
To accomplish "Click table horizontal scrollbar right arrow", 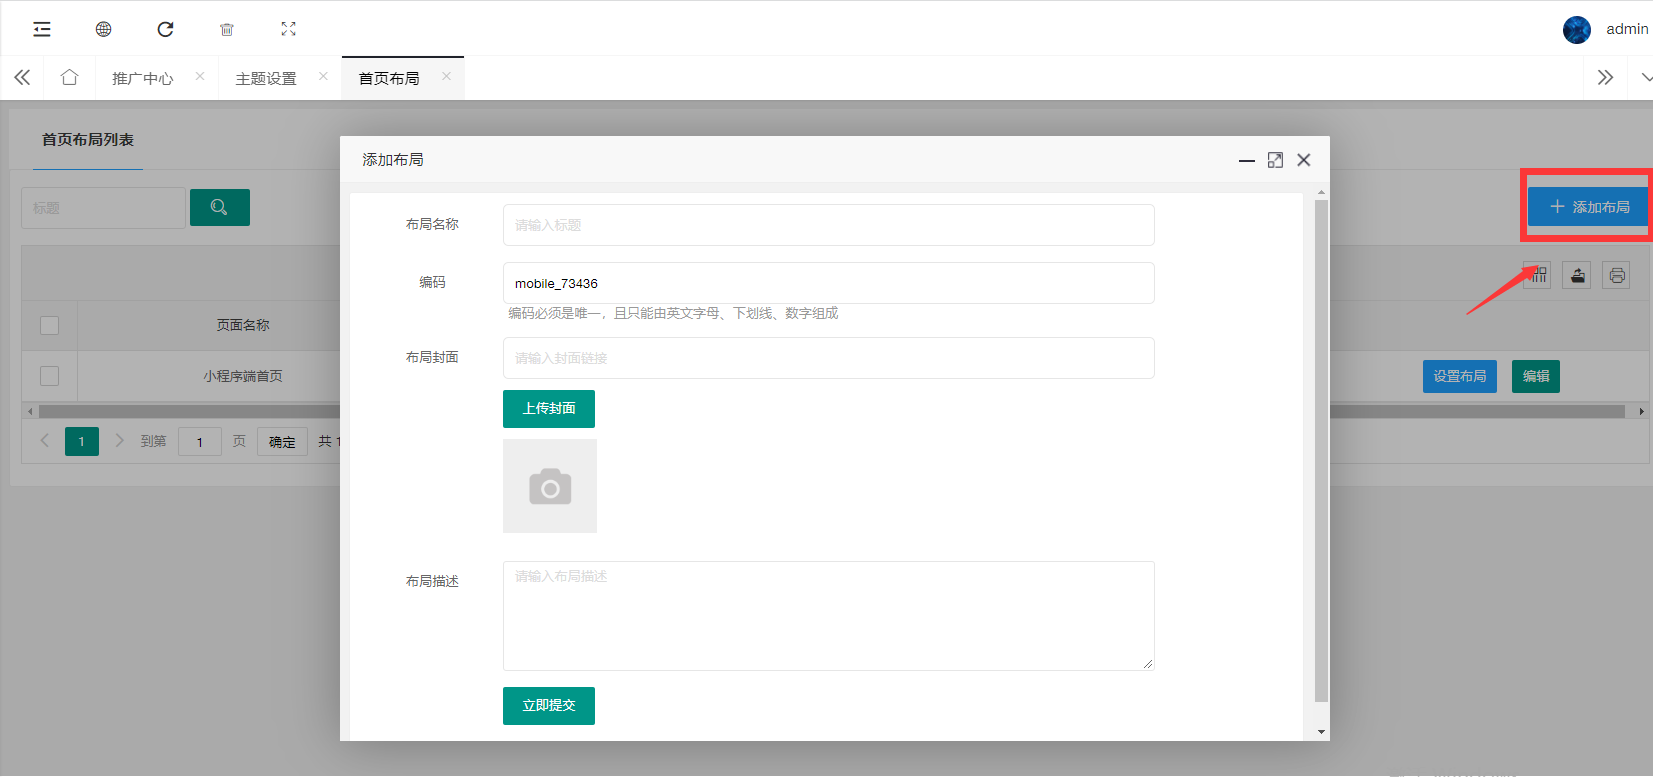I will pos(1641,411).
